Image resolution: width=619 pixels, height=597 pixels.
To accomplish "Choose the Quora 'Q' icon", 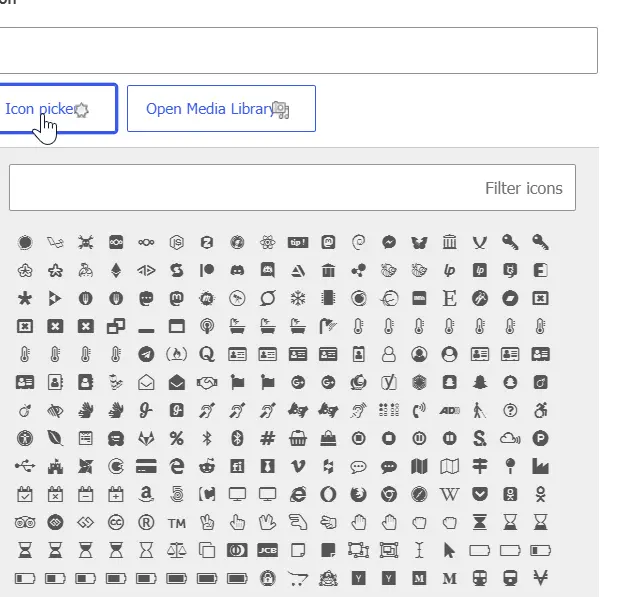I will [207, 354].
